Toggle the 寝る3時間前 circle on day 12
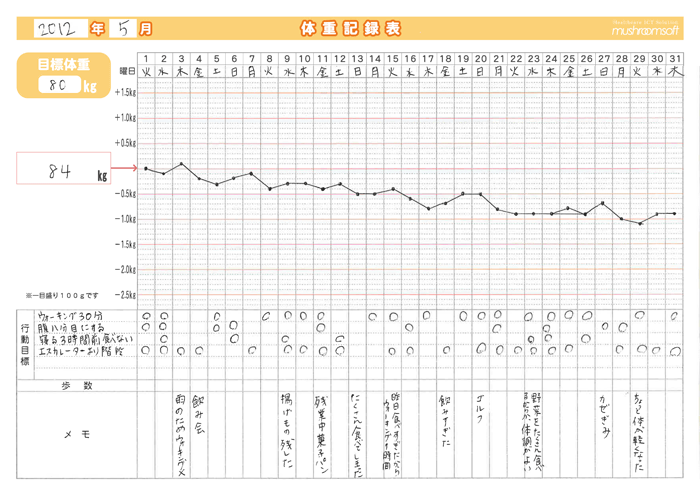This screenshot has width=700, height=495. [339, 340]
